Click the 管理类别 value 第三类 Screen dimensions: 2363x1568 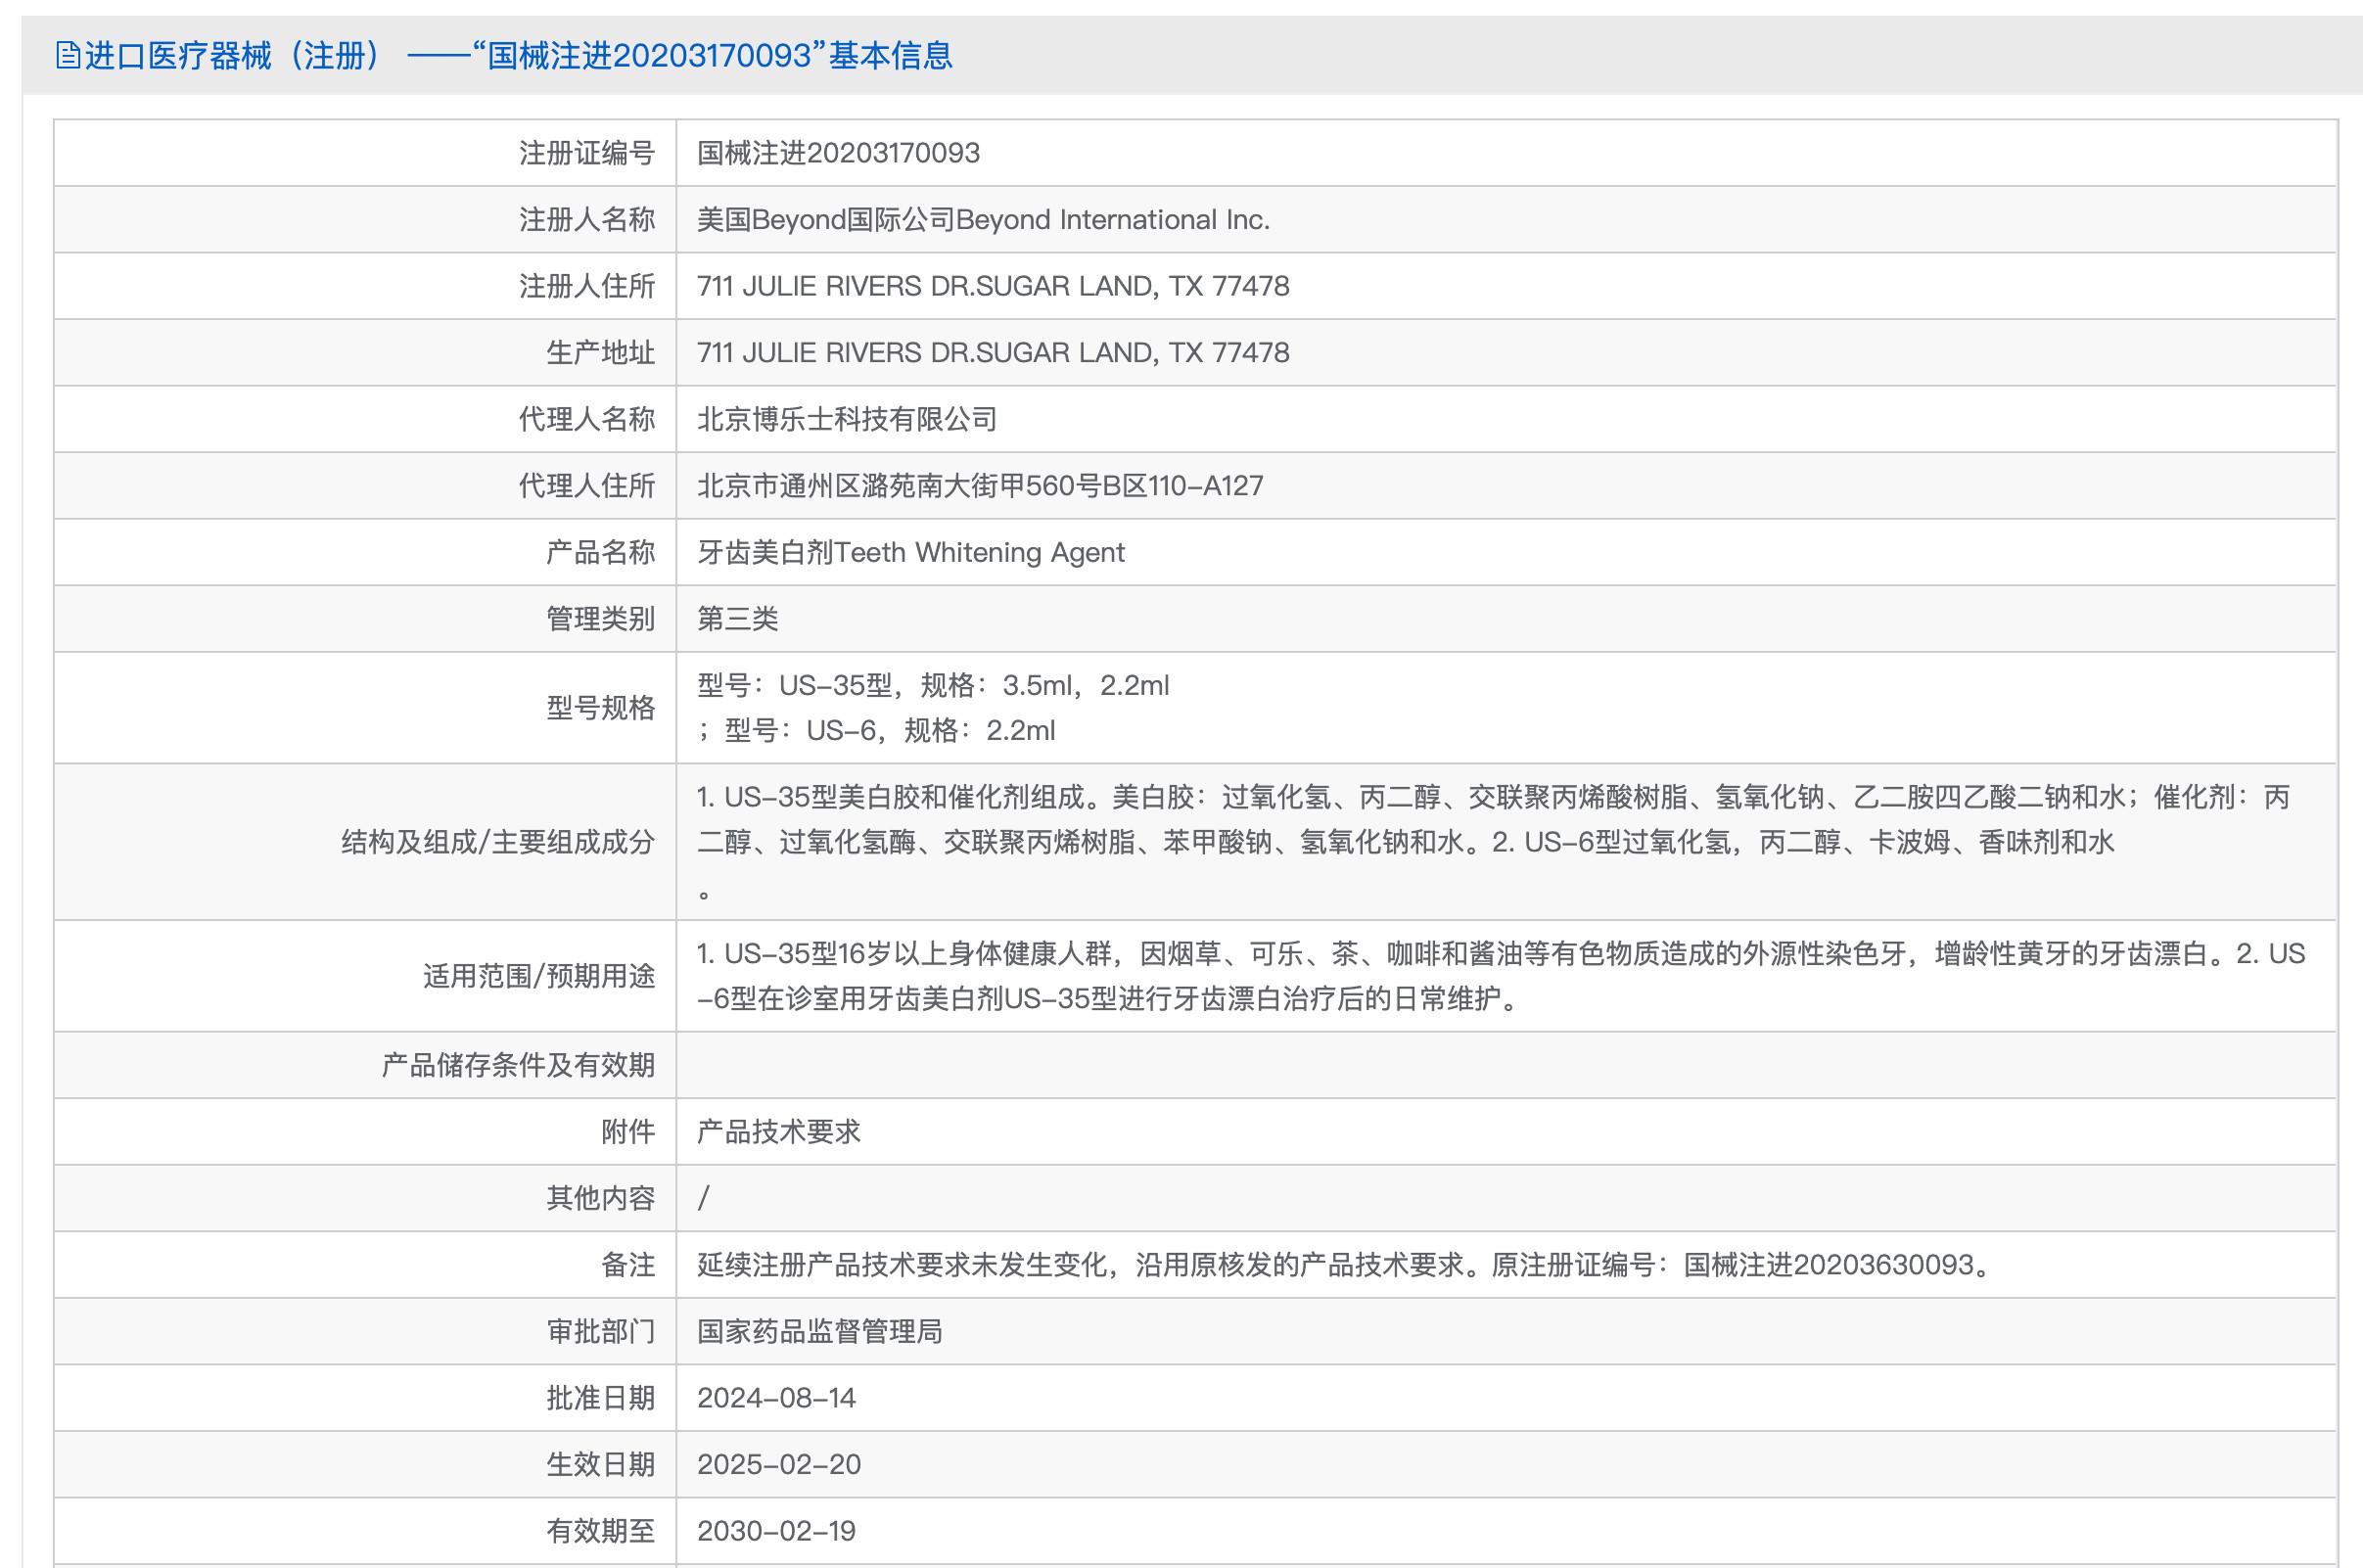[737, 618]
